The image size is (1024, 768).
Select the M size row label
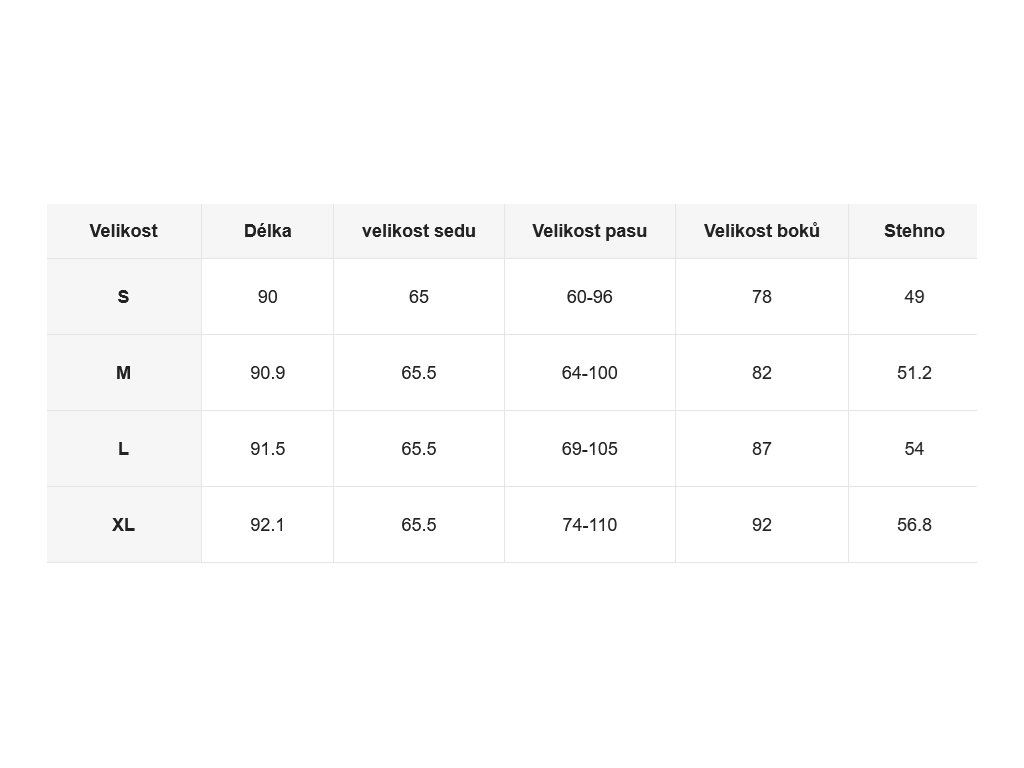(123, 373)
